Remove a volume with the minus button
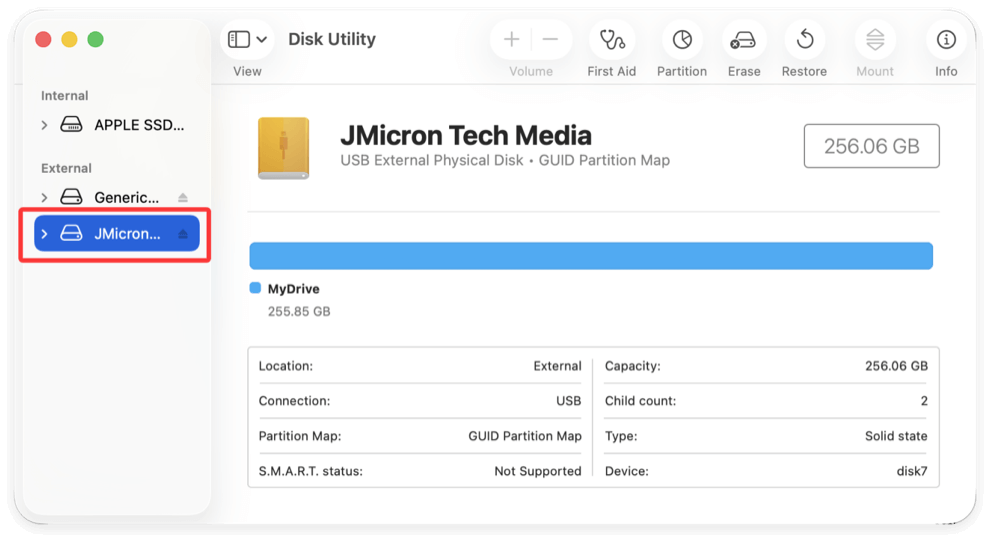 [550, 39]
